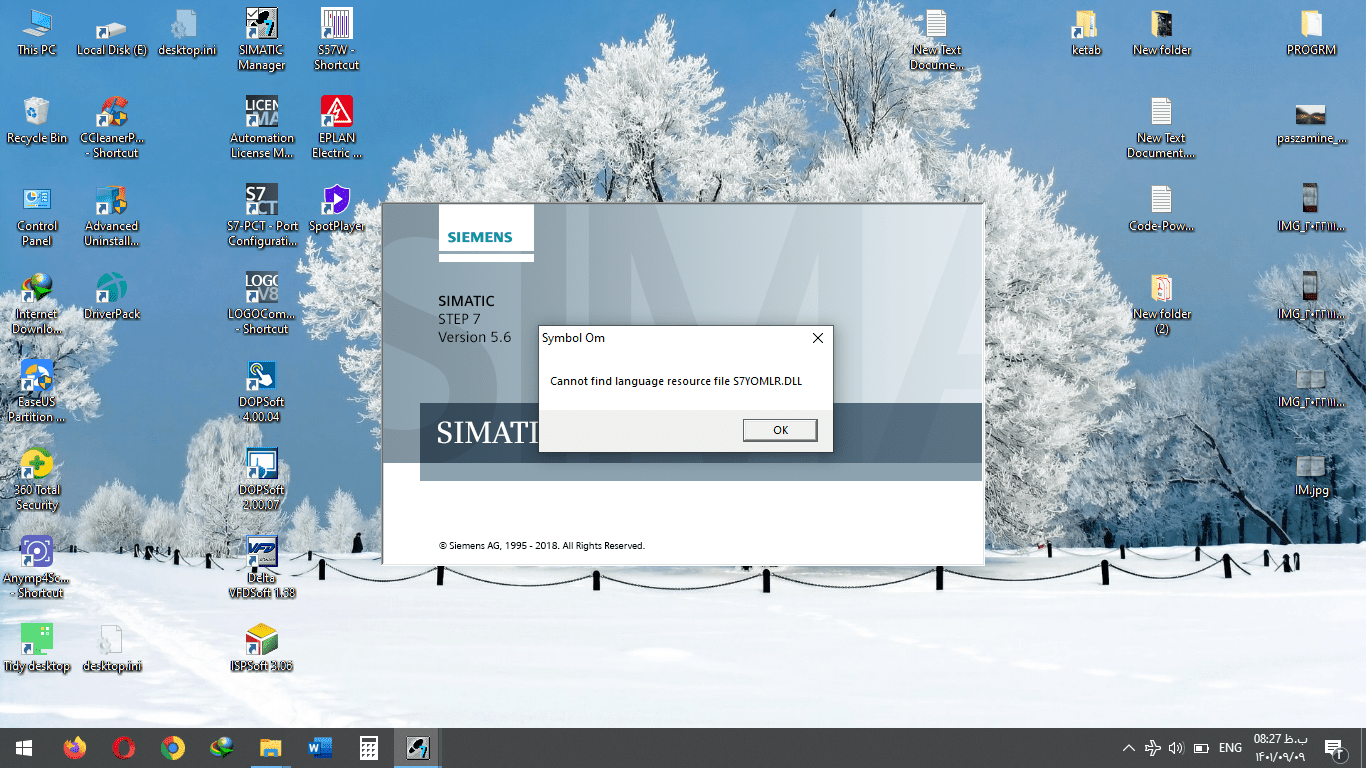This screenshot has height=768, width=1366.
Task: Select the LOGOComfort shortcut icon
Action: [262, 303]
